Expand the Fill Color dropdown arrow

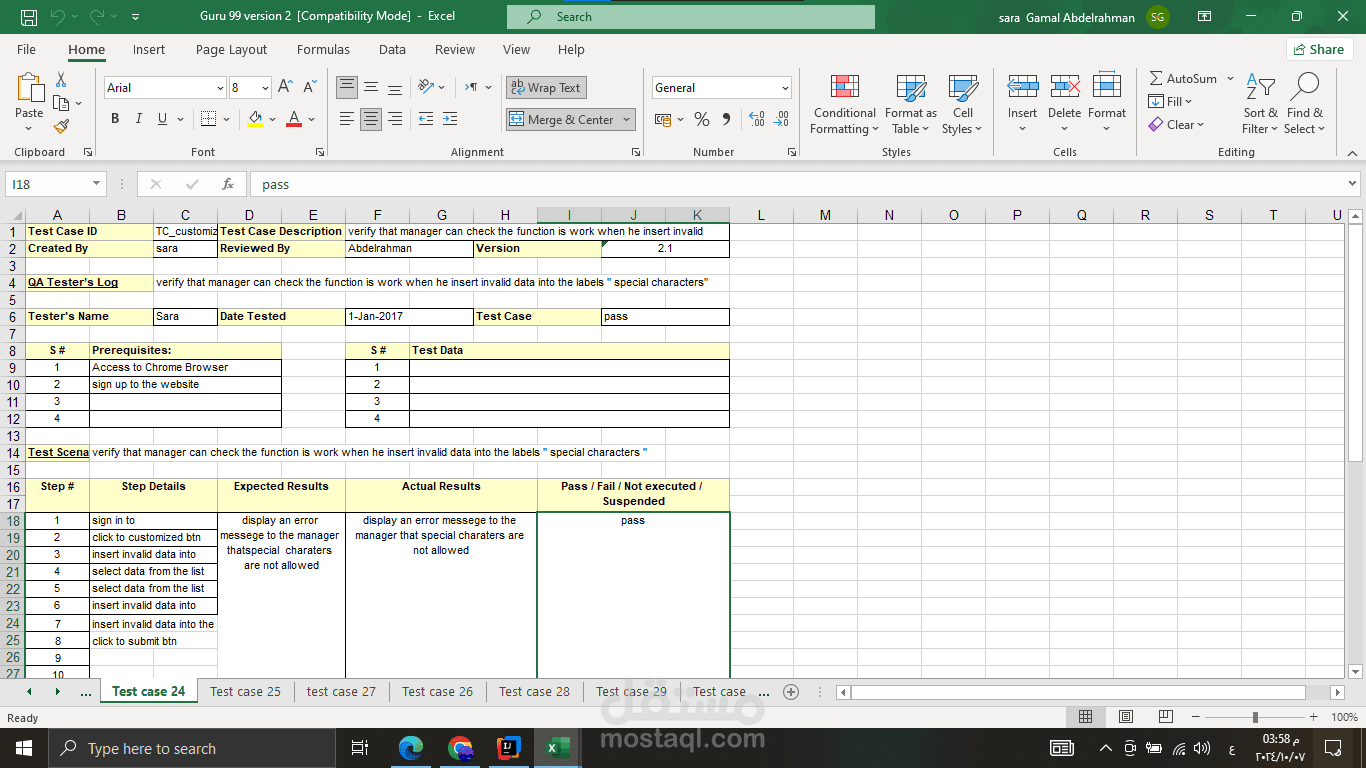pyautogui.click(x=272, y=120)
